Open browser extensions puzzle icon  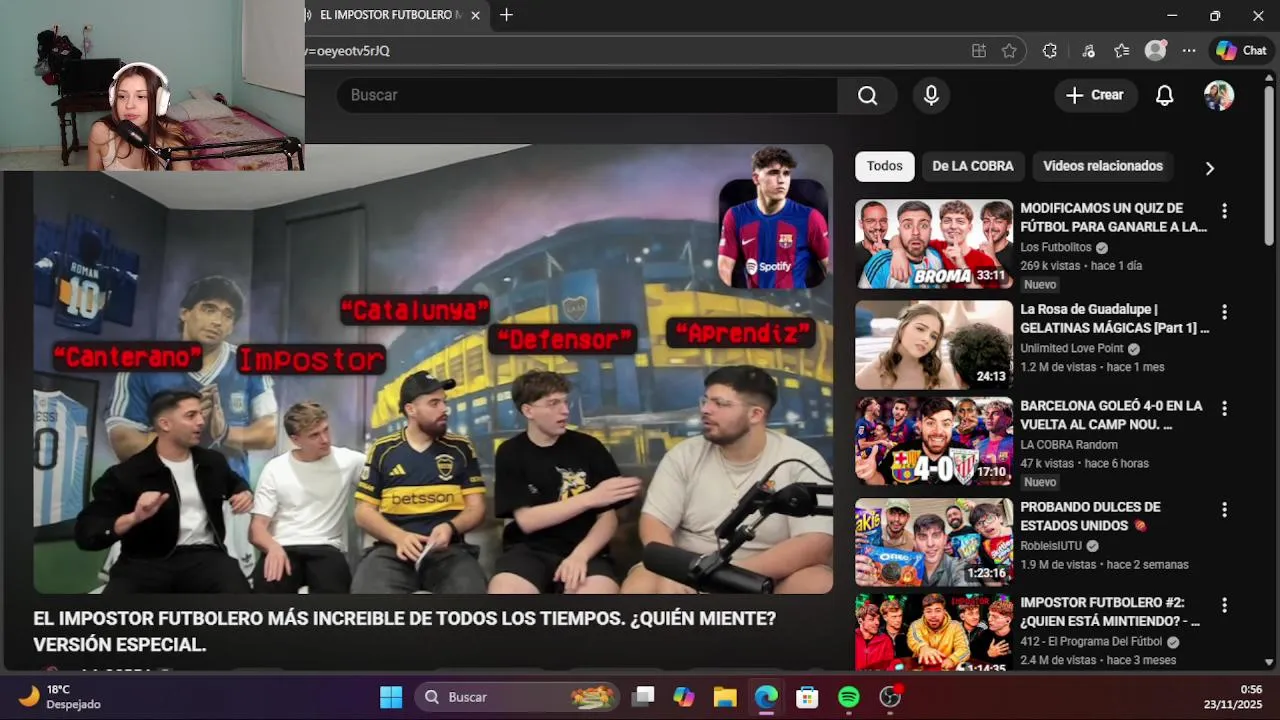1050,51
